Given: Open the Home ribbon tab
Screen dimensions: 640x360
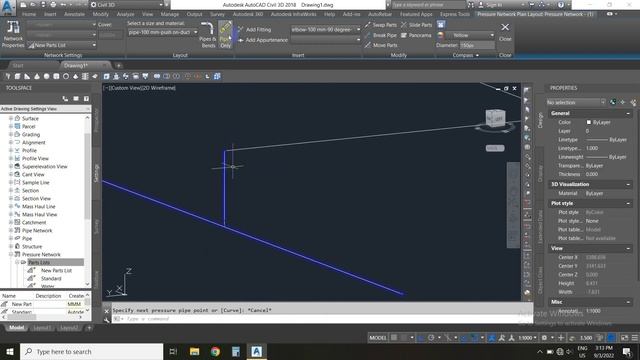Looking at the screenshot, I should tap(29, 14).
